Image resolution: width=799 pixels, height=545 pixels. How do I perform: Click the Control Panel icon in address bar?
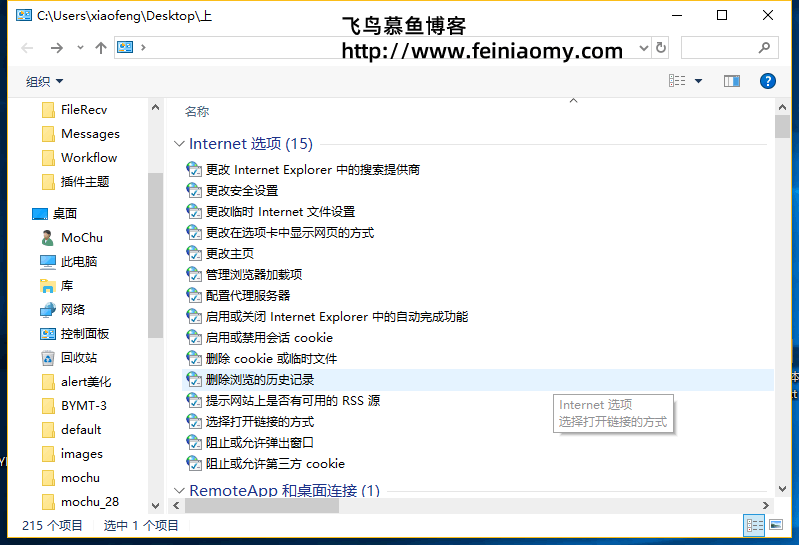pyautogui.click(x=125, y=47)
